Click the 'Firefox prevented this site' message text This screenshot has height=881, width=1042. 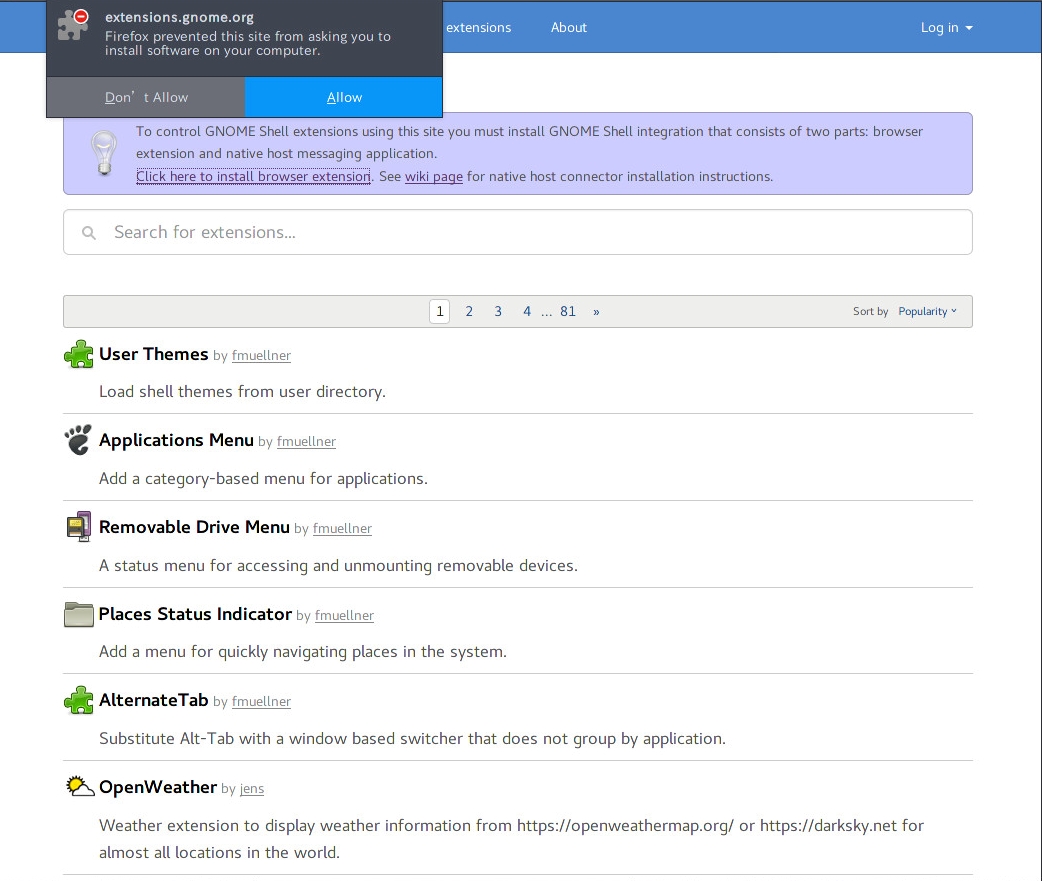248,43
